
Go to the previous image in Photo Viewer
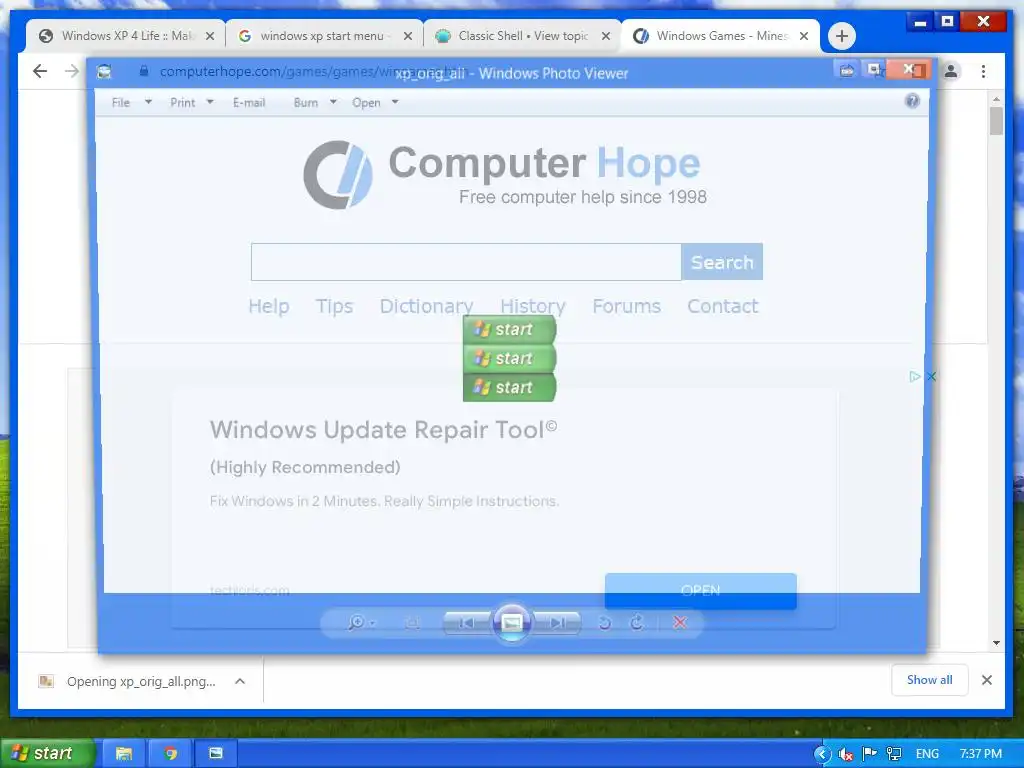(x=467, y=623)
